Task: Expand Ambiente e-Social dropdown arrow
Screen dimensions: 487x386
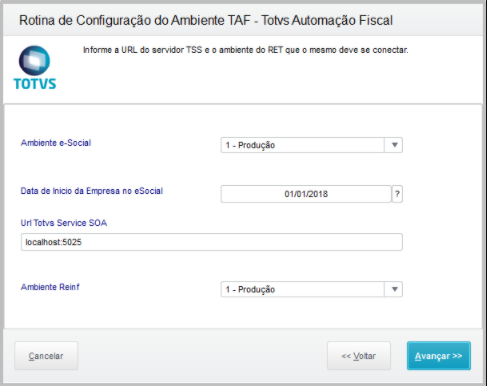Action: coord(394,145)
